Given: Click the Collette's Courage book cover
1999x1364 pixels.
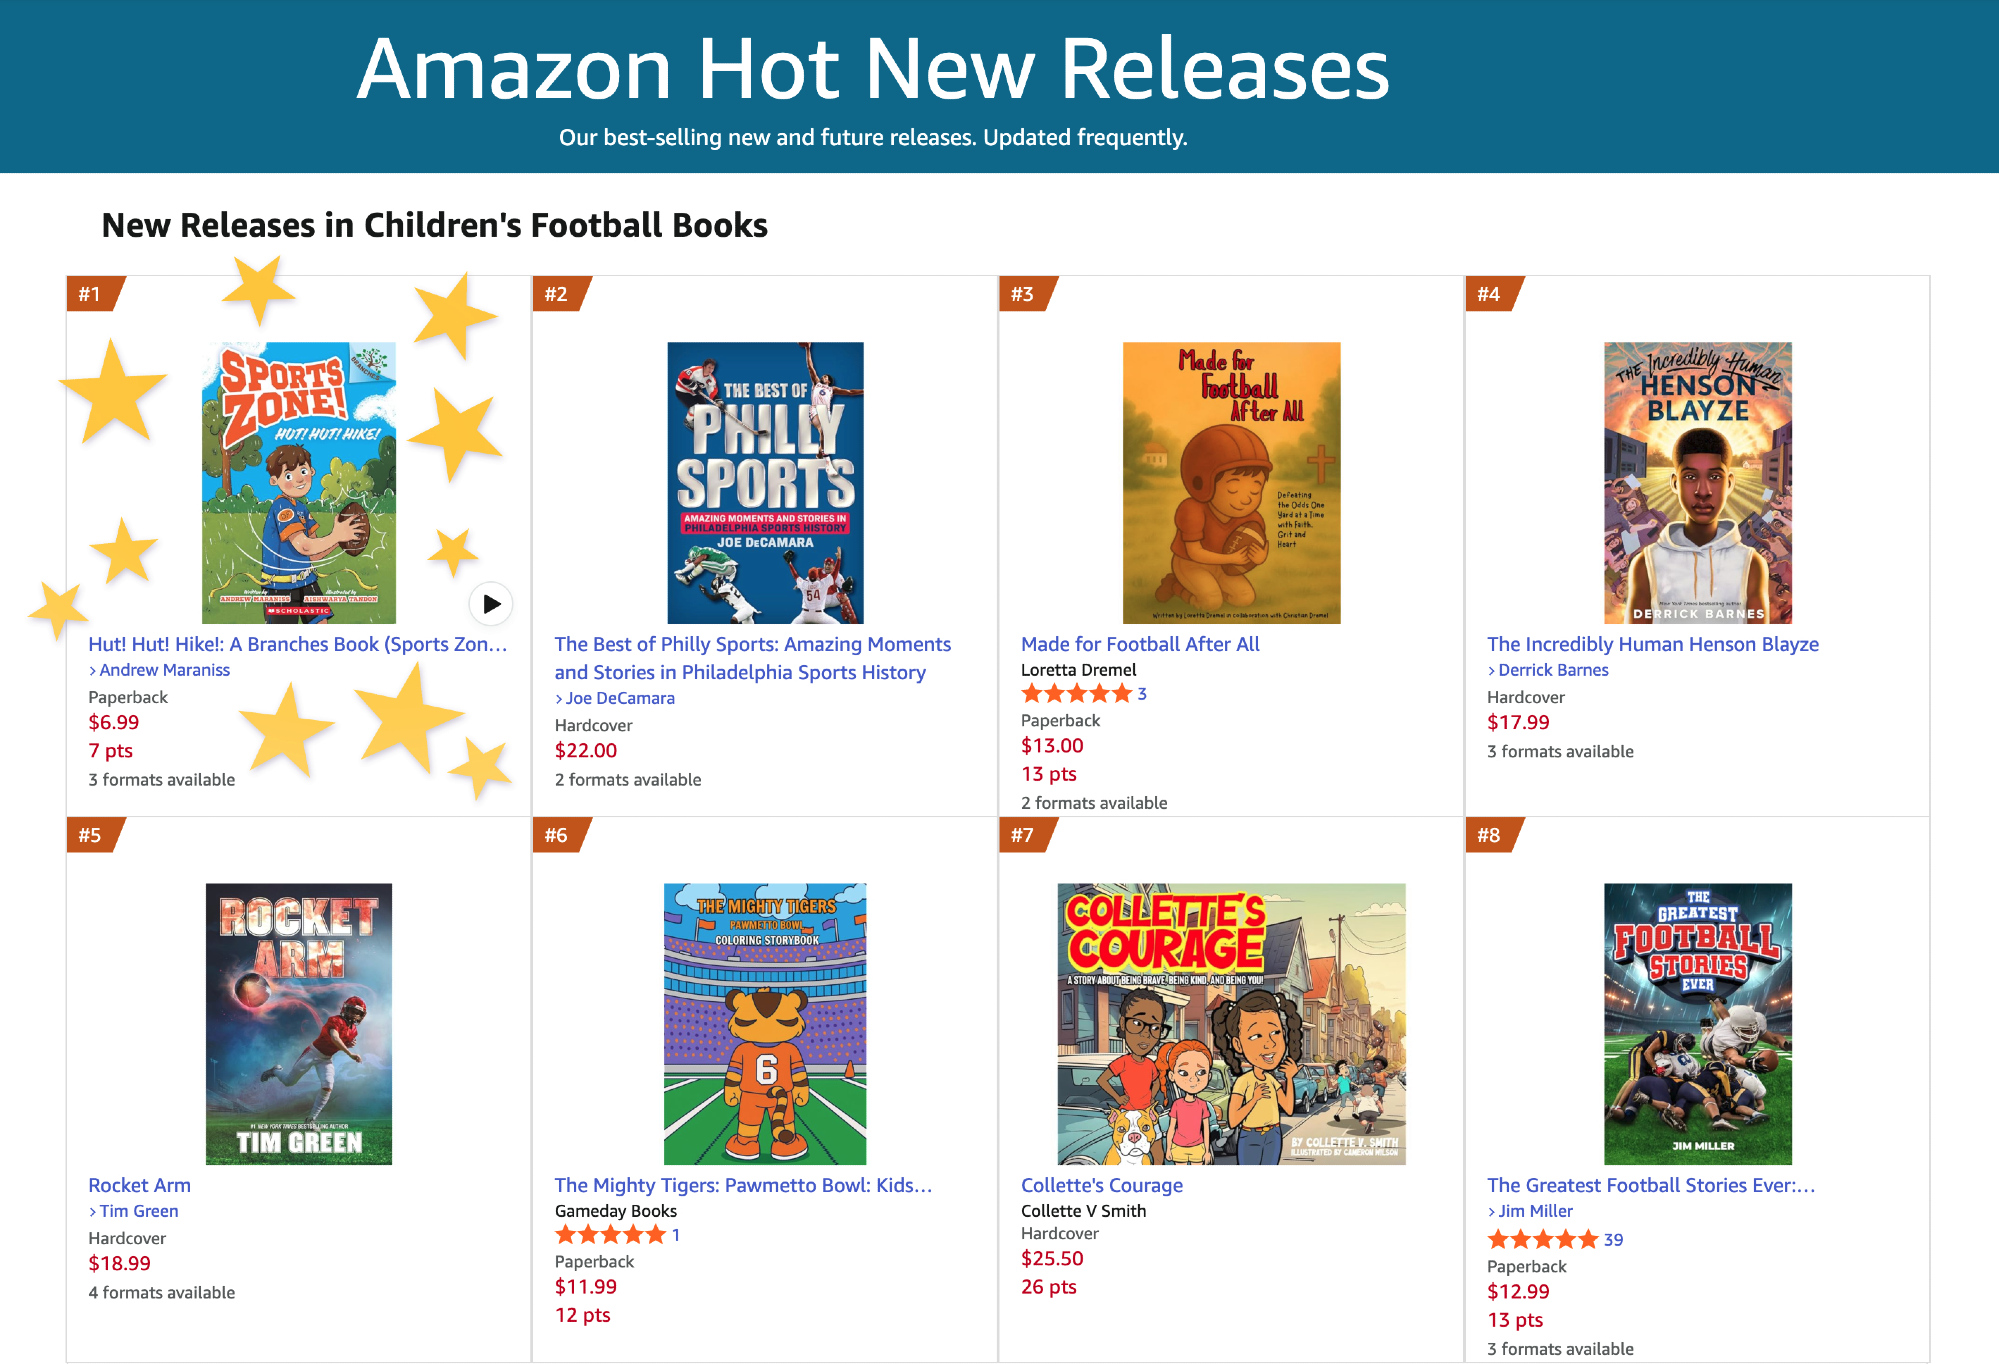Looking at the screenshot, I should [x=1231, y=1023].
